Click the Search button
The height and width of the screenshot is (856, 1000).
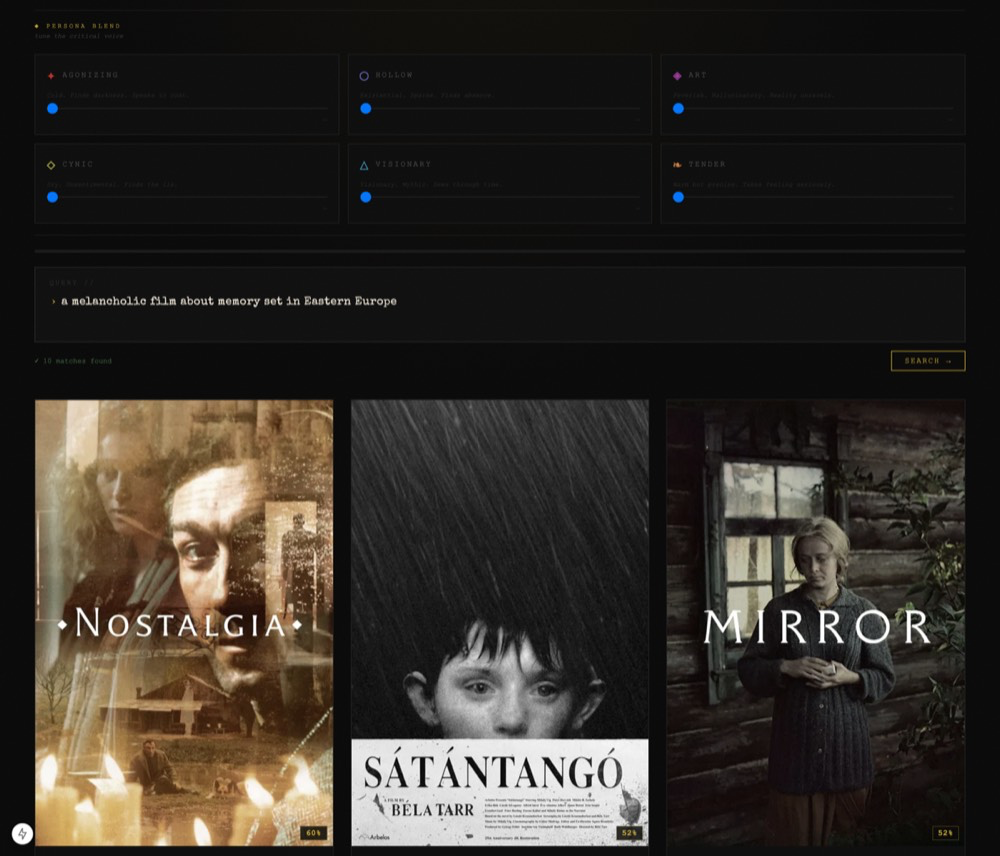928,361
